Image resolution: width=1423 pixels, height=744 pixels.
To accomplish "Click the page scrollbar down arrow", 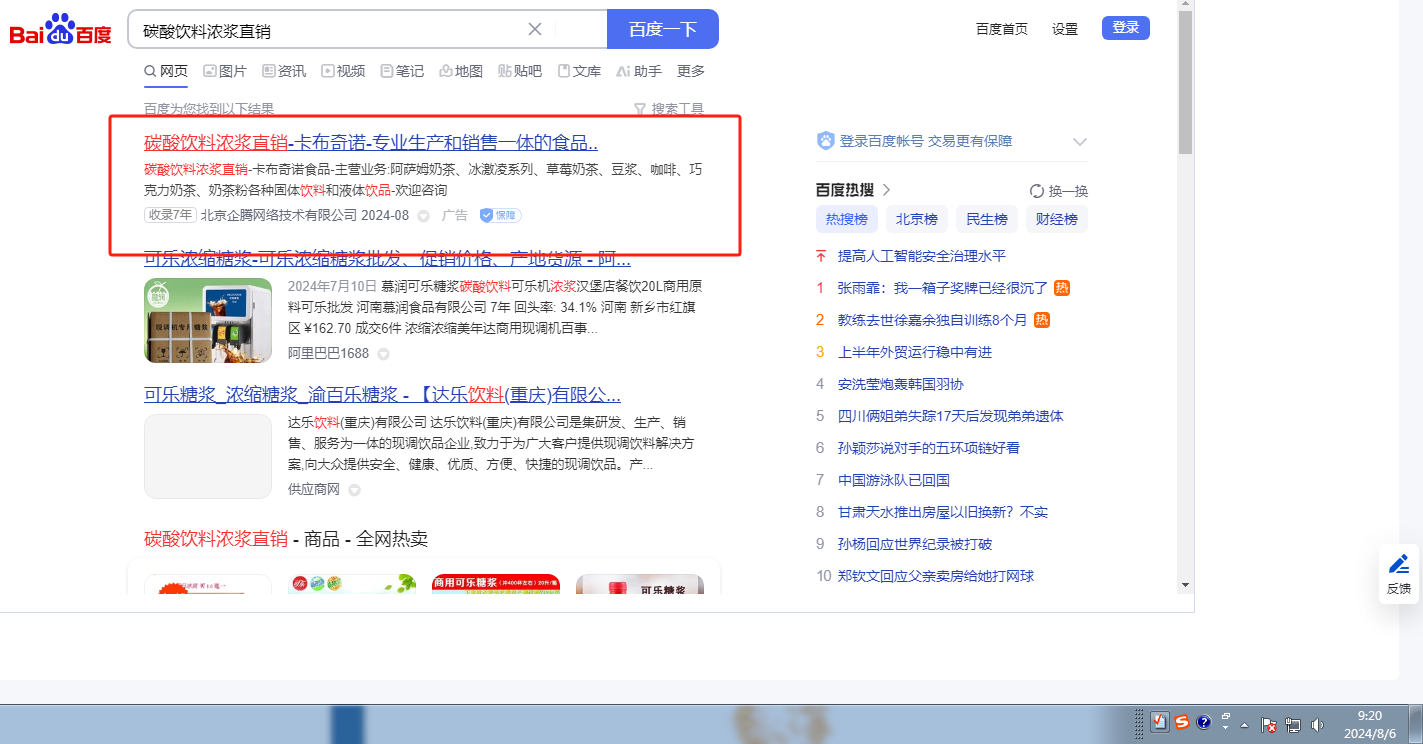I will 1185,584.
